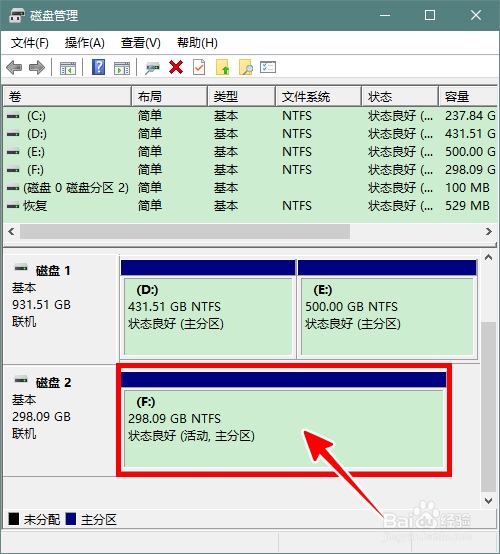Select the 恢复 volume row
The image size is (500, 554).
click(x=250, y=206)
